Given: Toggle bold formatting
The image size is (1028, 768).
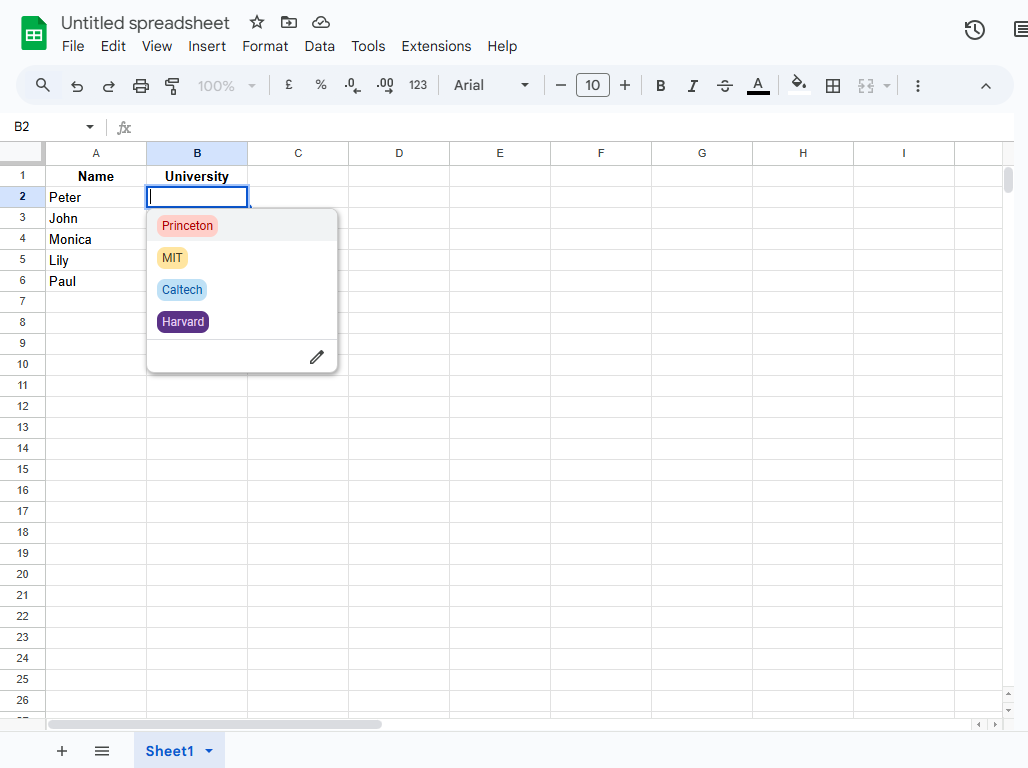Looking at the screenshot, I should (x=660, y=85).
